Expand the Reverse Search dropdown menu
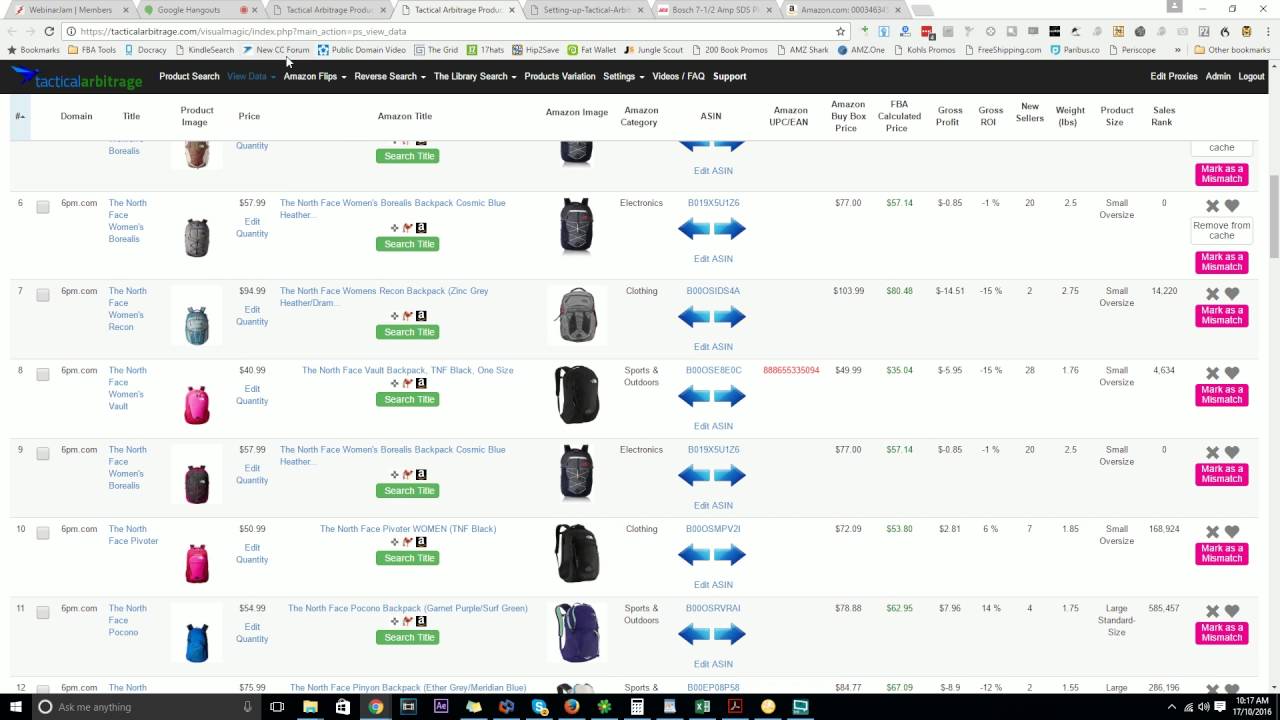 (390, 76)
